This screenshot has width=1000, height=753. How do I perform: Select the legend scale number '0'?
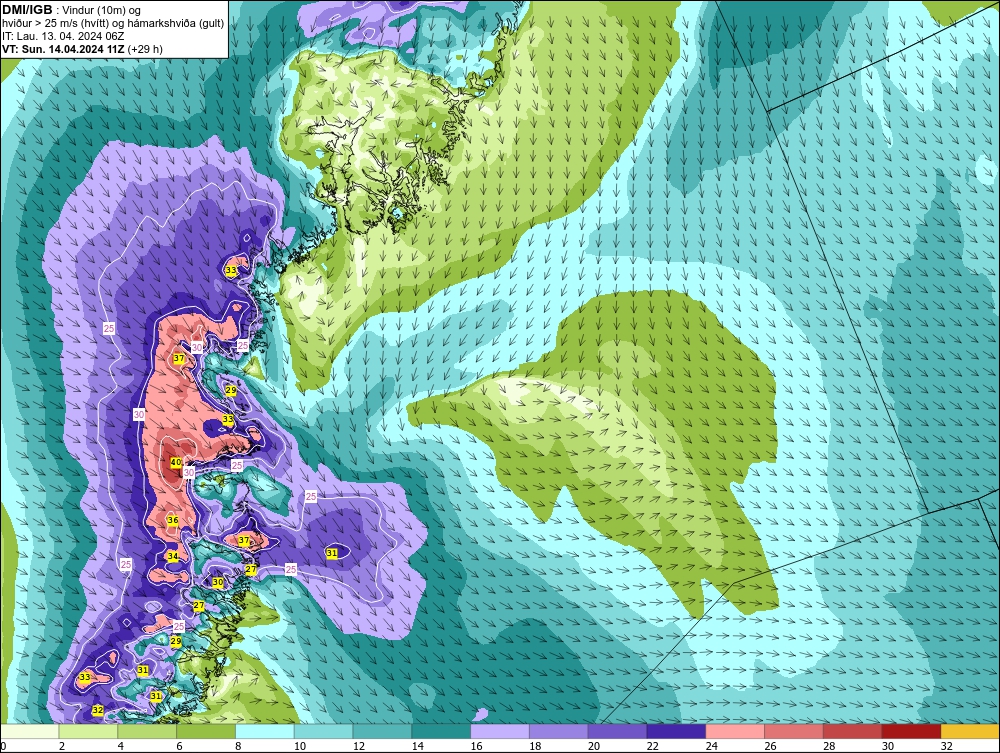(x=3, y=746)
